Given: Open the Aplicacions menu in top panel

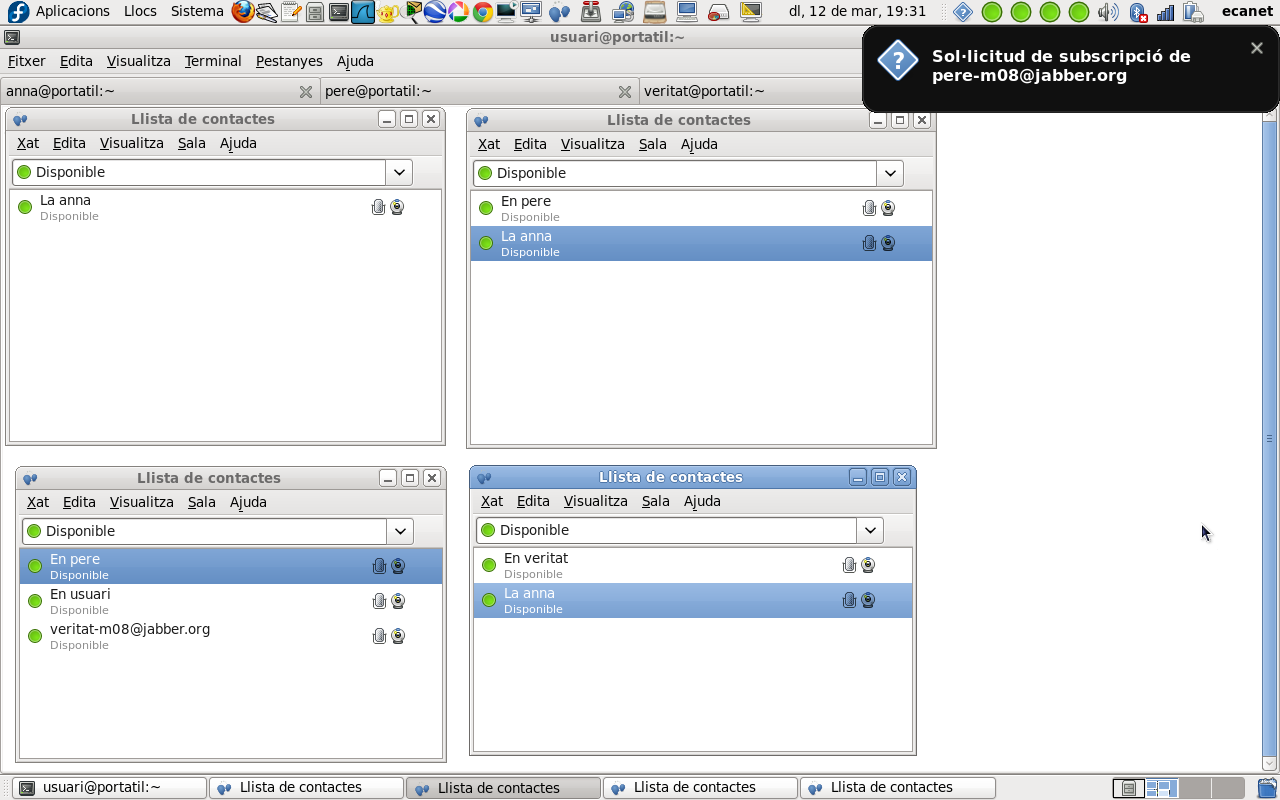Looking at the screenshot, I should (72, 11).
